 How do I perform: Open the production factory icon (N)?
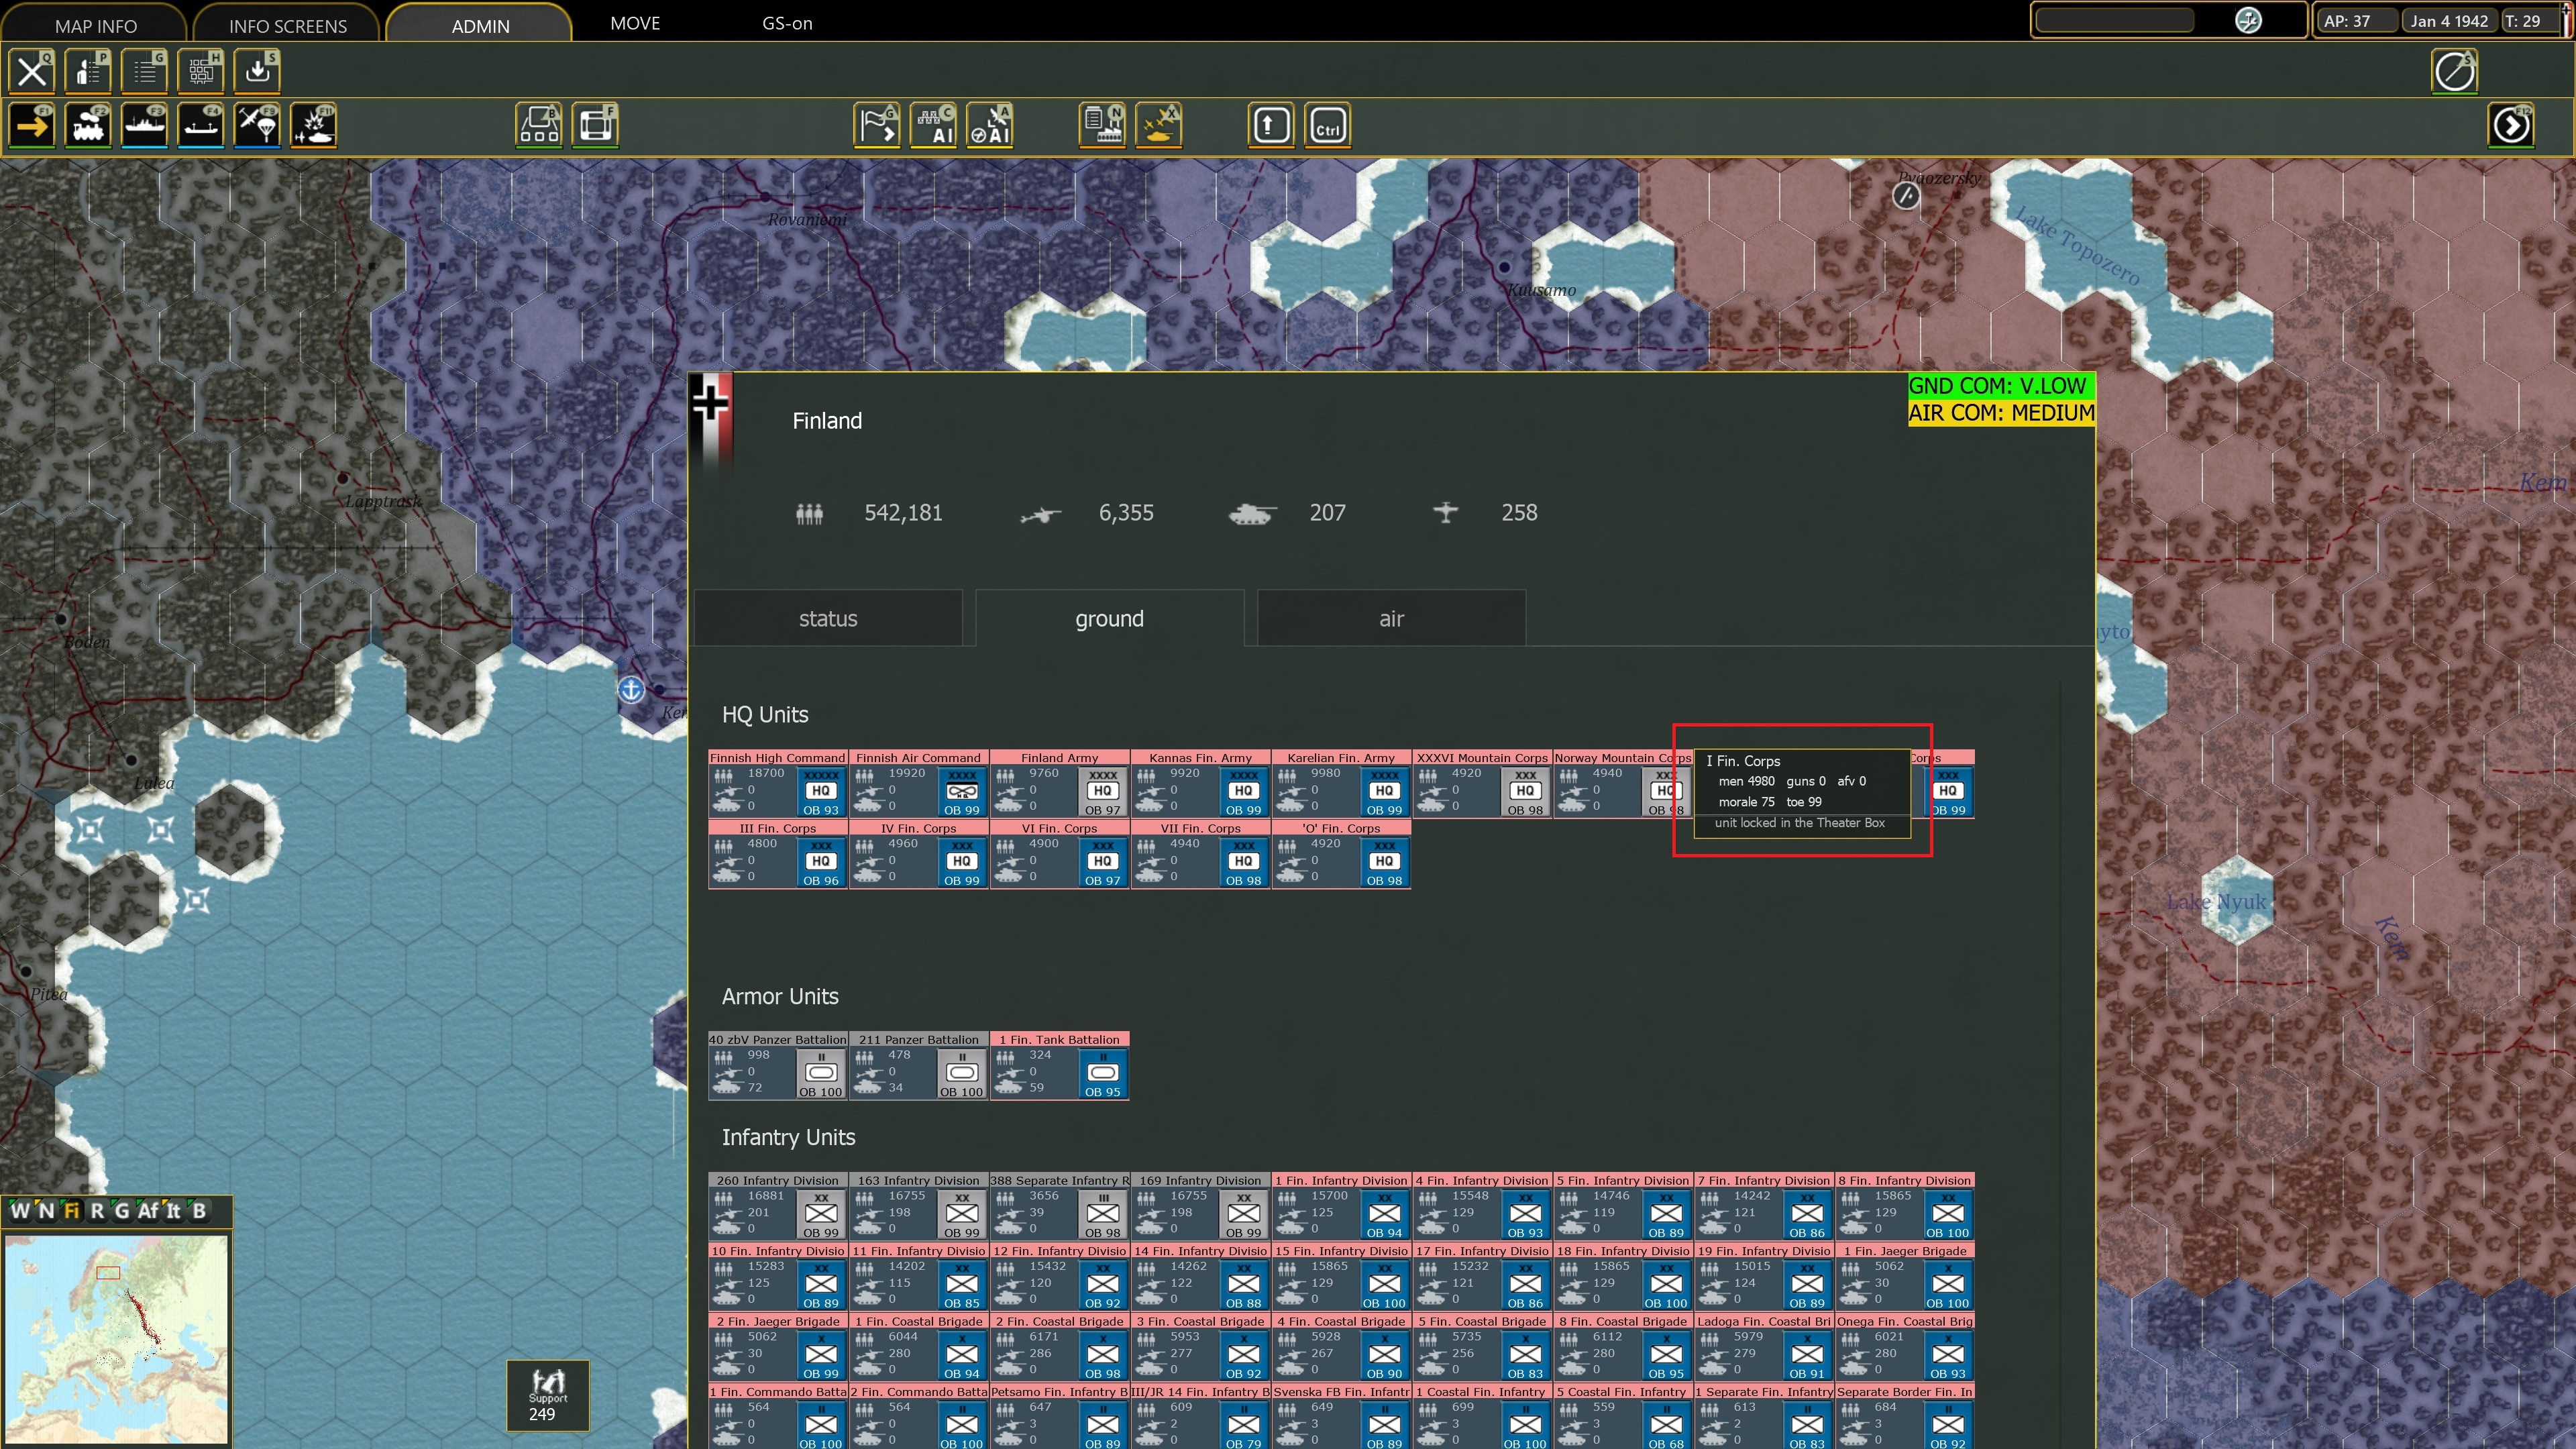click(1103, 126)
